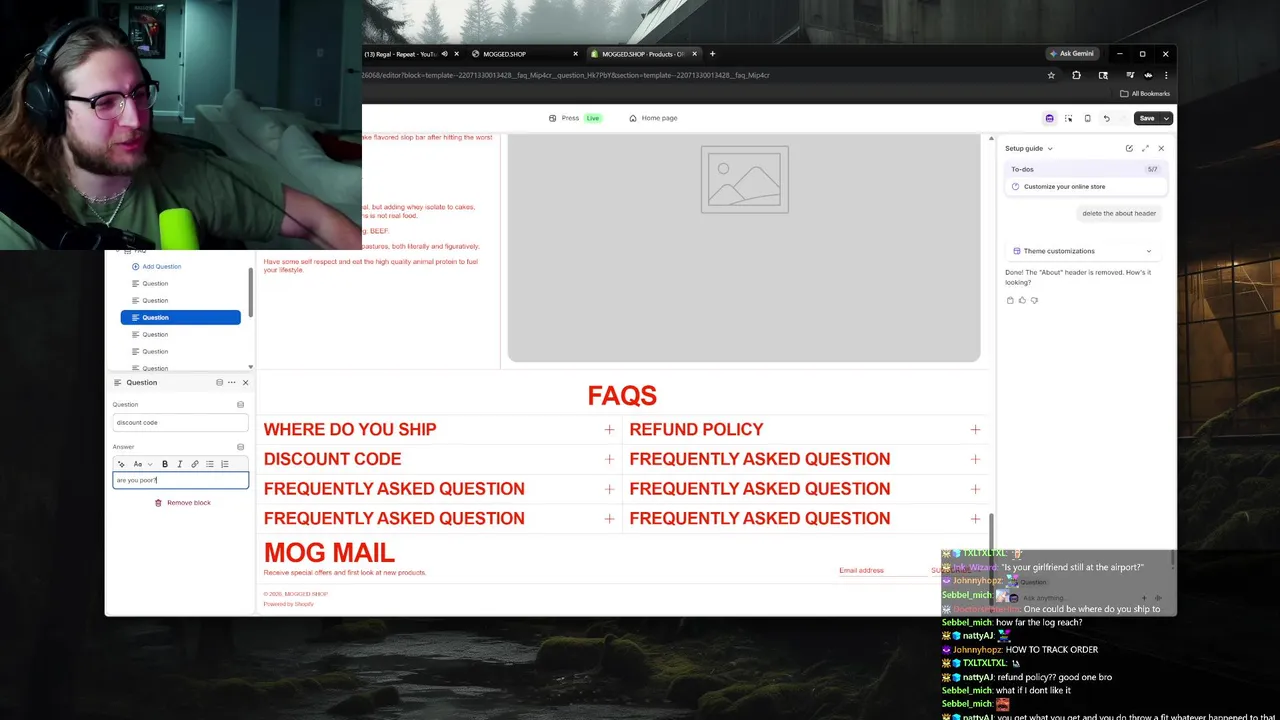Viewport: 1280px width, 720px height.
Task: Switch to the first MOGGED.SHOP browser tab
Action: coord(524,54)
